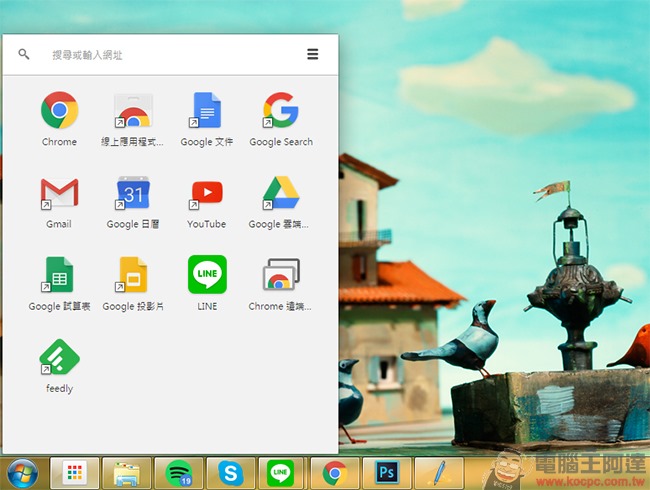Open the Google Drive app icon
Screen dimensions: 650x490
pos(281,193)
